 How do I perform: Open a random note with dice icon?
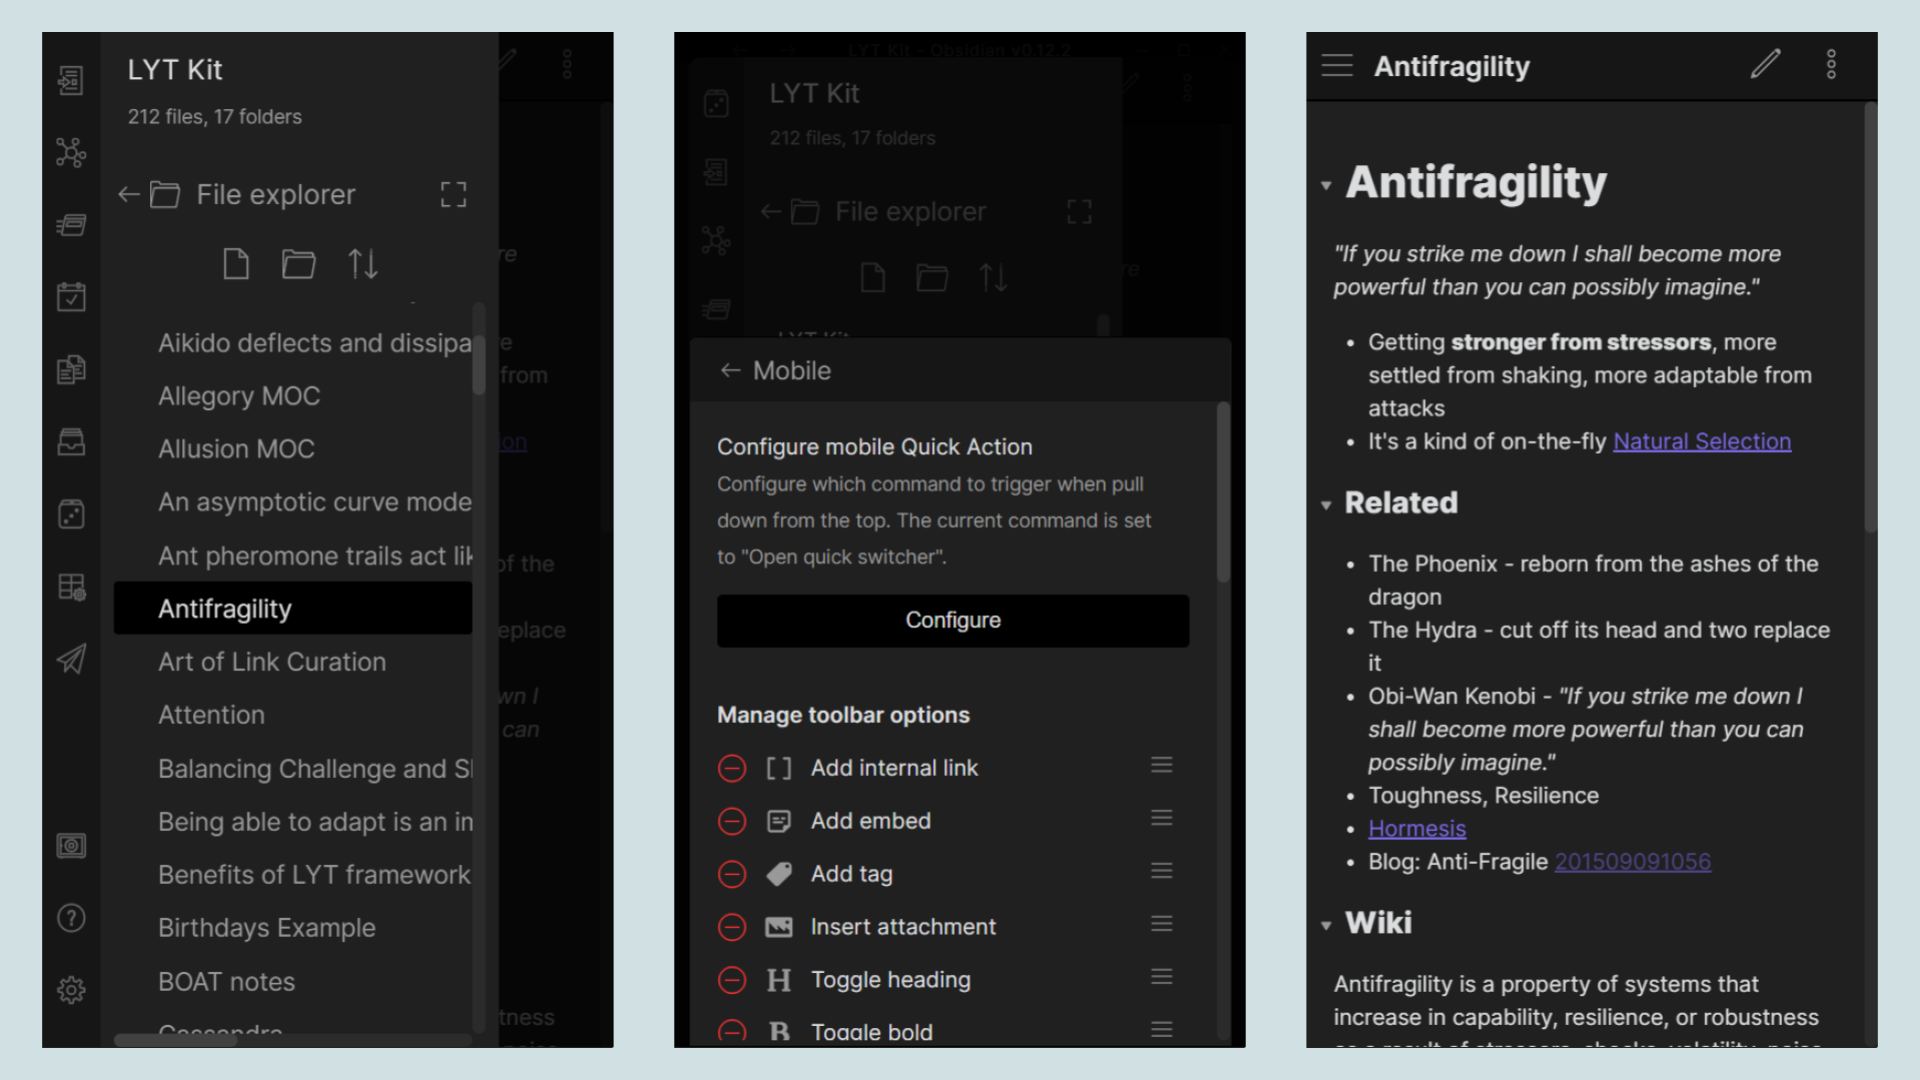[x=71, y=514]
